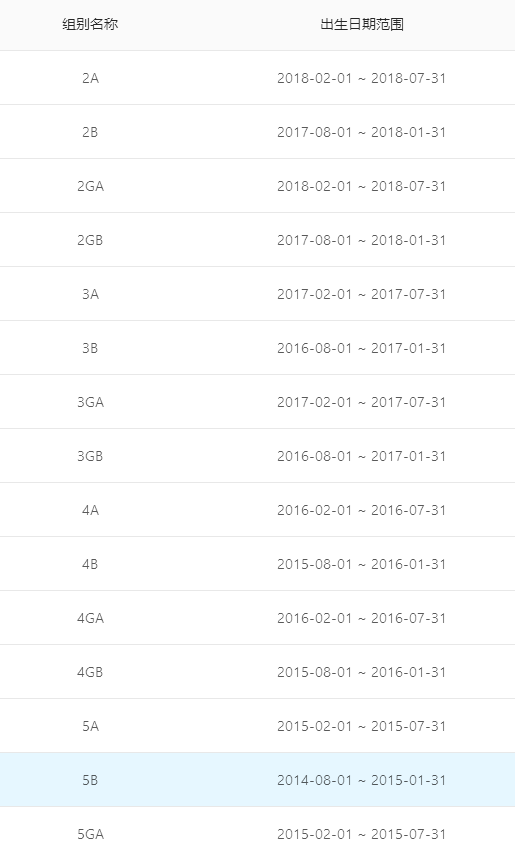
Task: Click the 5A group name cell
Action: click(x=90, y=725)
